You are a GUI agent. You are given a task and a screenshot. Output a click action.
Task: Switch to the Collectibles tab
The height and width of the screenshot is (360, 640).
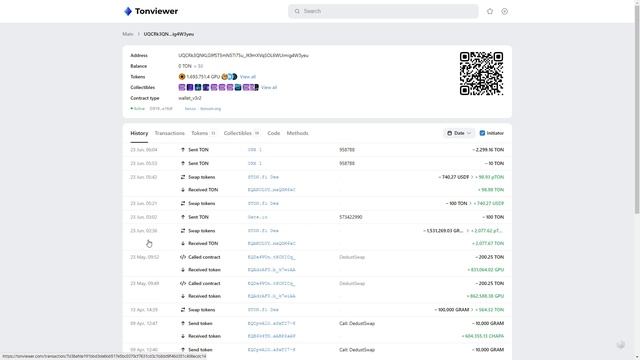coord(242,133)
